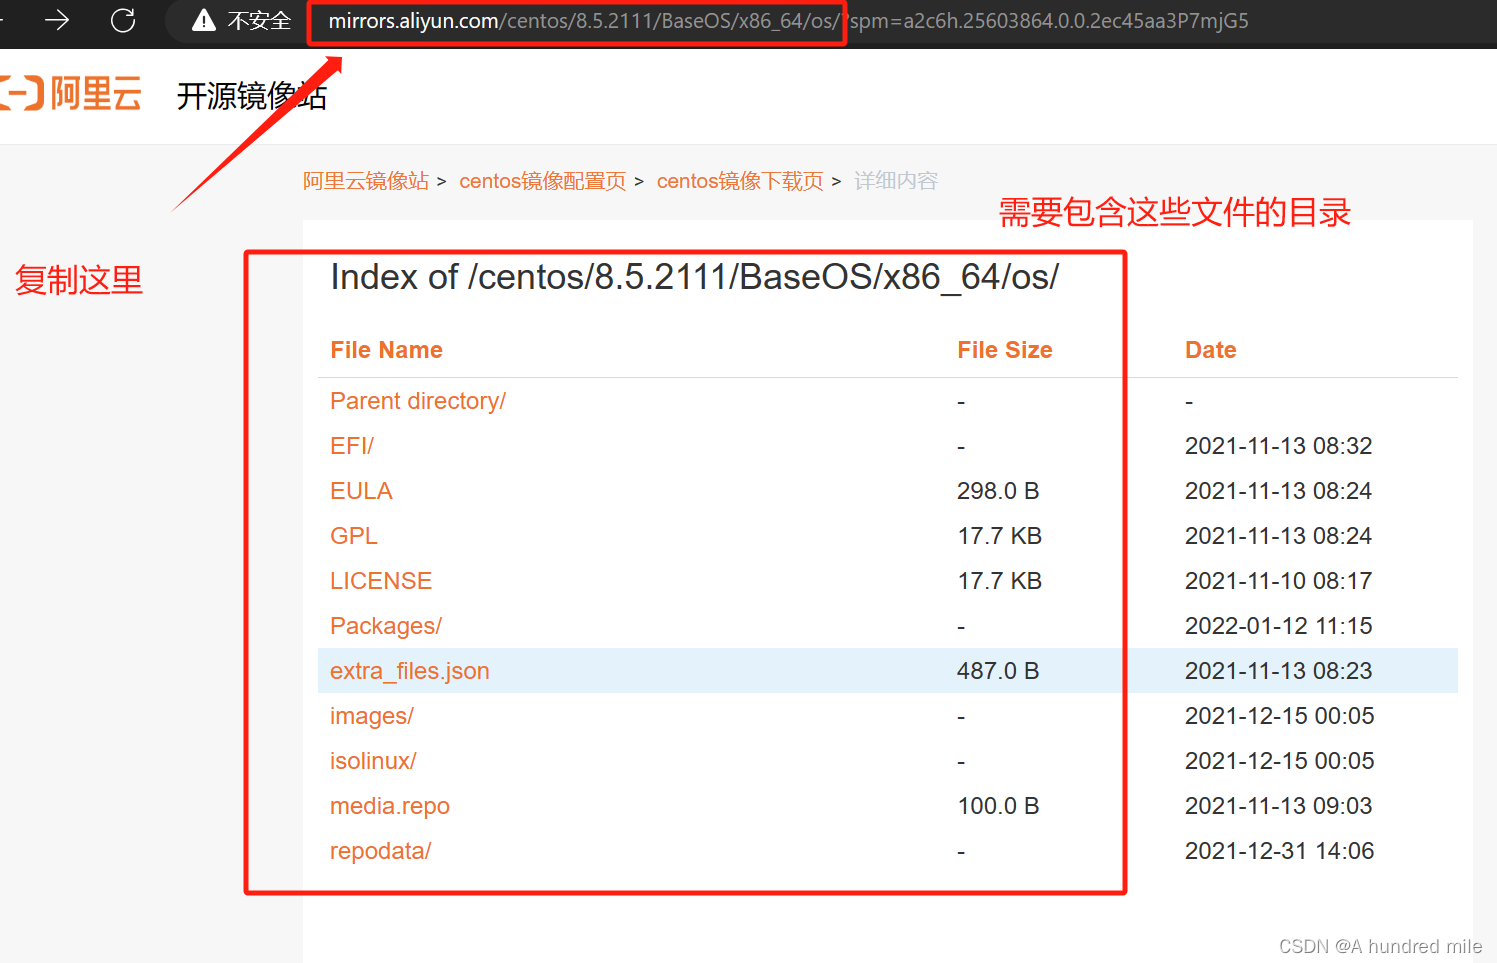Image resolution: width=1497 pixels, height=963 pixels.
Task: Click the 不安全 security label
Action: click(259, 21)
